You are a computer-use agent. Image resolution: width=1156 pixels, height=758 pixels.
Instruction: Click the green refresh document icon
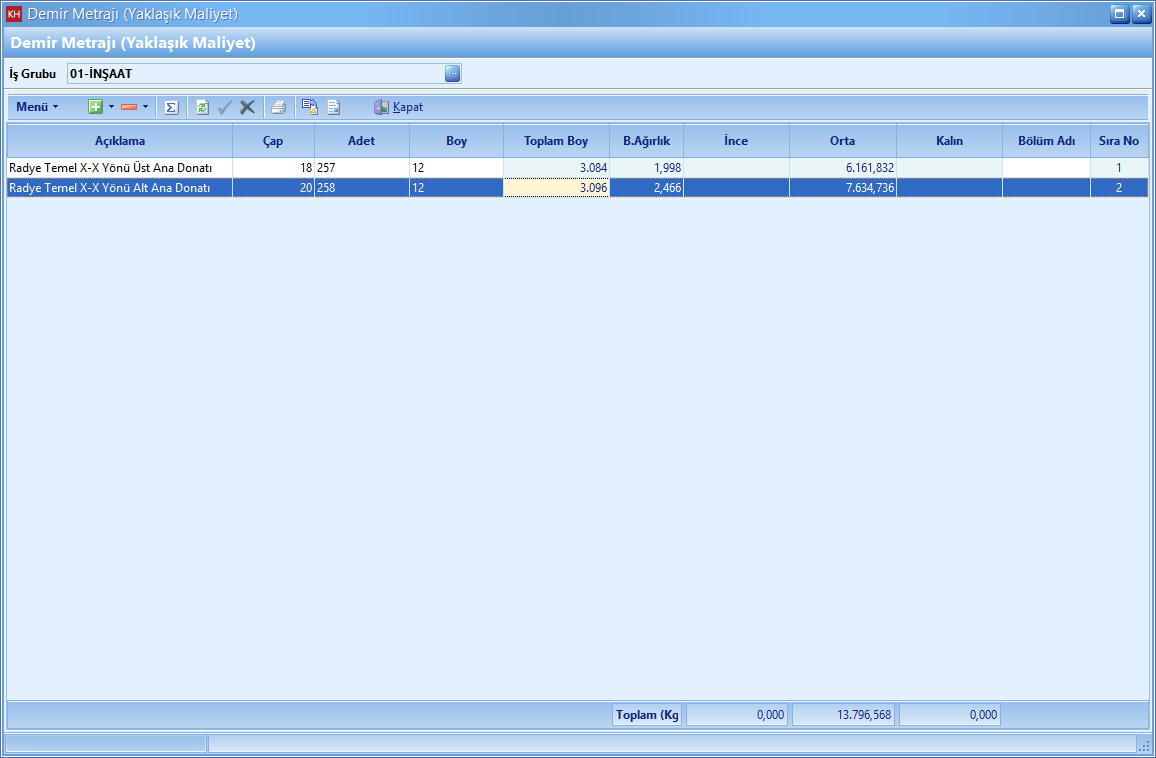pos(202,107)
